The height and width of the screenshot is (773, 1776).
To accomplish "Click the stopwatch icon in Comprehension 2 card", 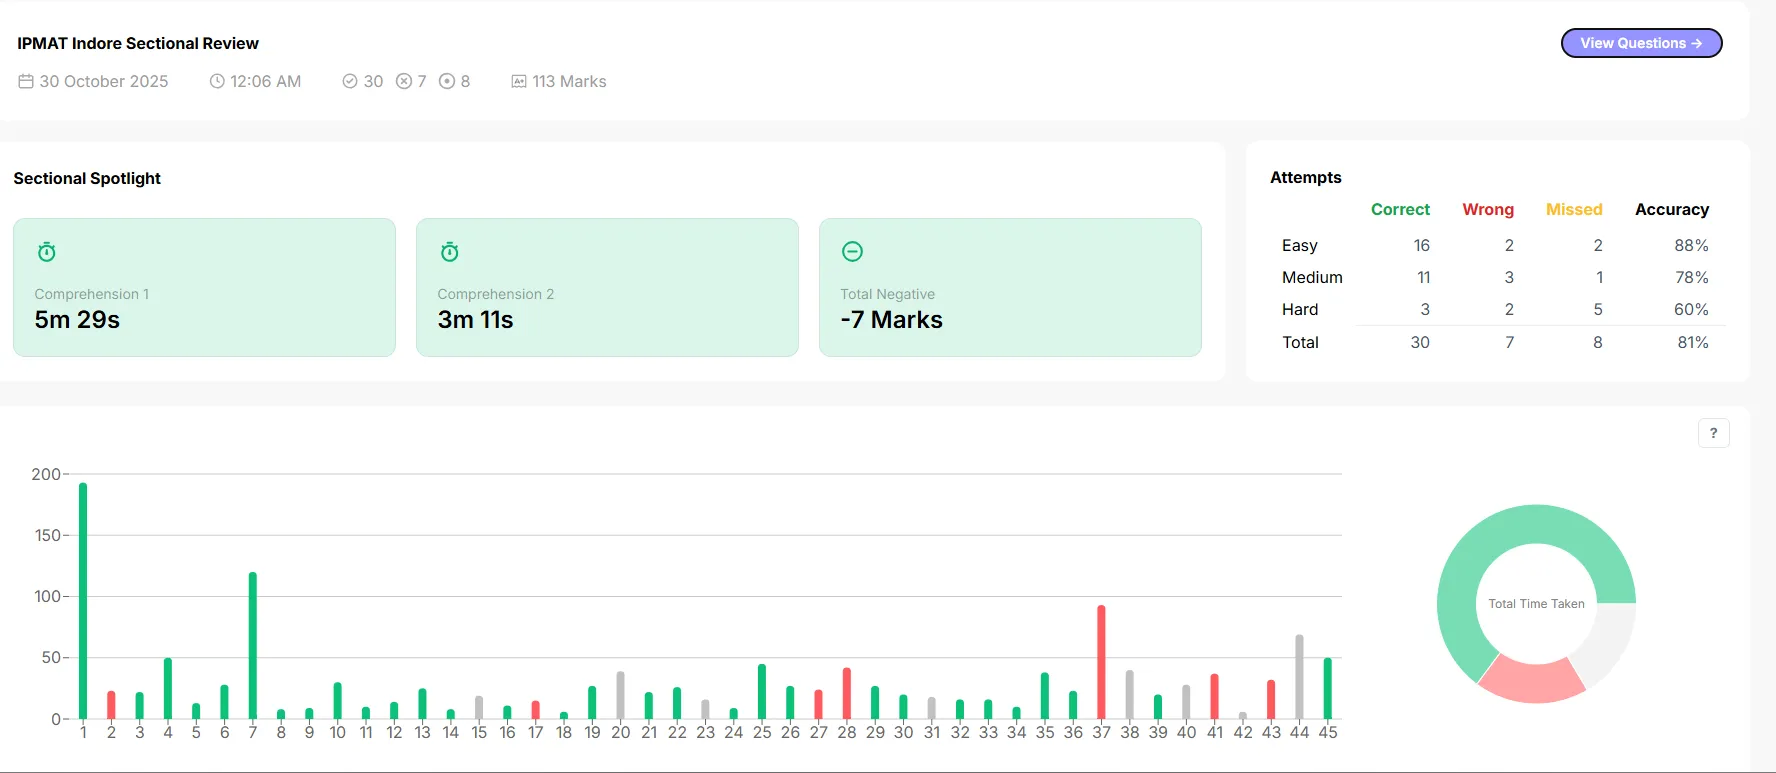I will [450, 252].
